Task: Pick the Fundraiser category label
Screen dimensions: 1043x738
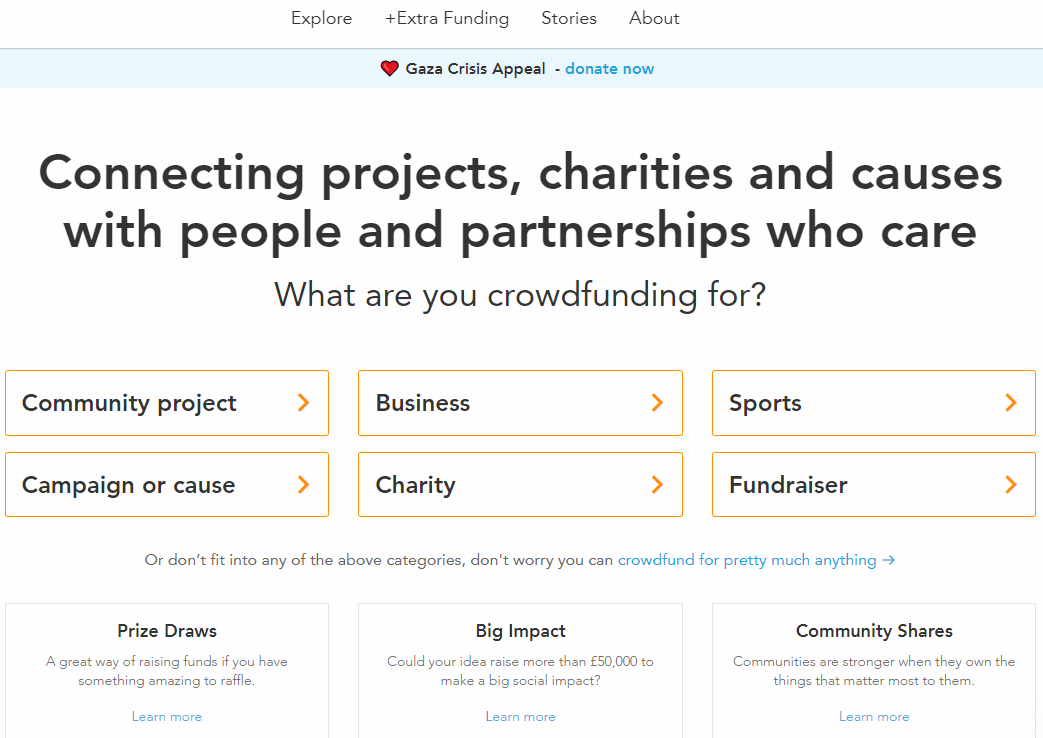Action: [788, 485]
